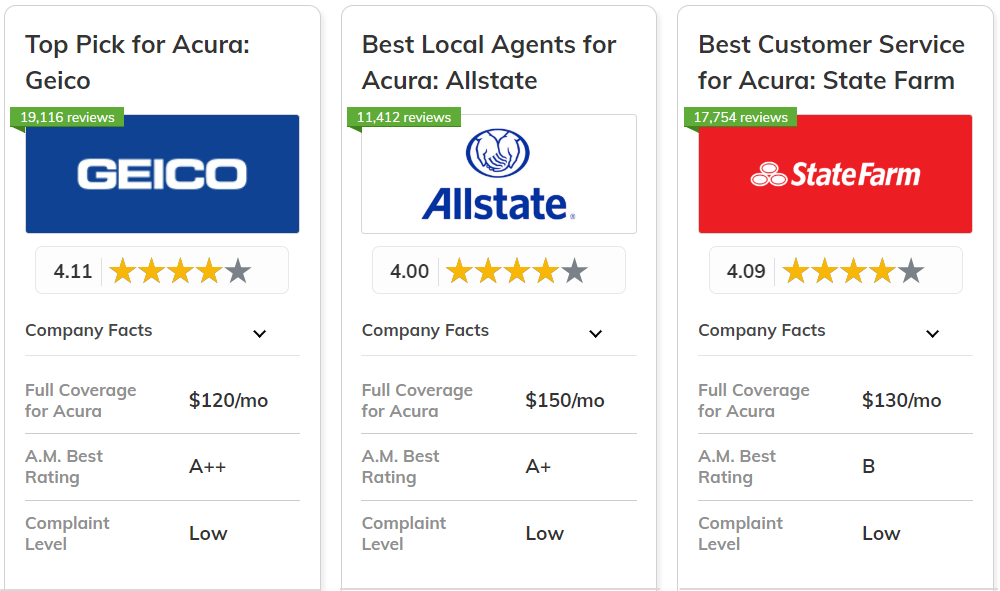Viewport: 1000px width, 591px height.
Task: Click the fifth gray star in Geico rating
Action: 238,271
